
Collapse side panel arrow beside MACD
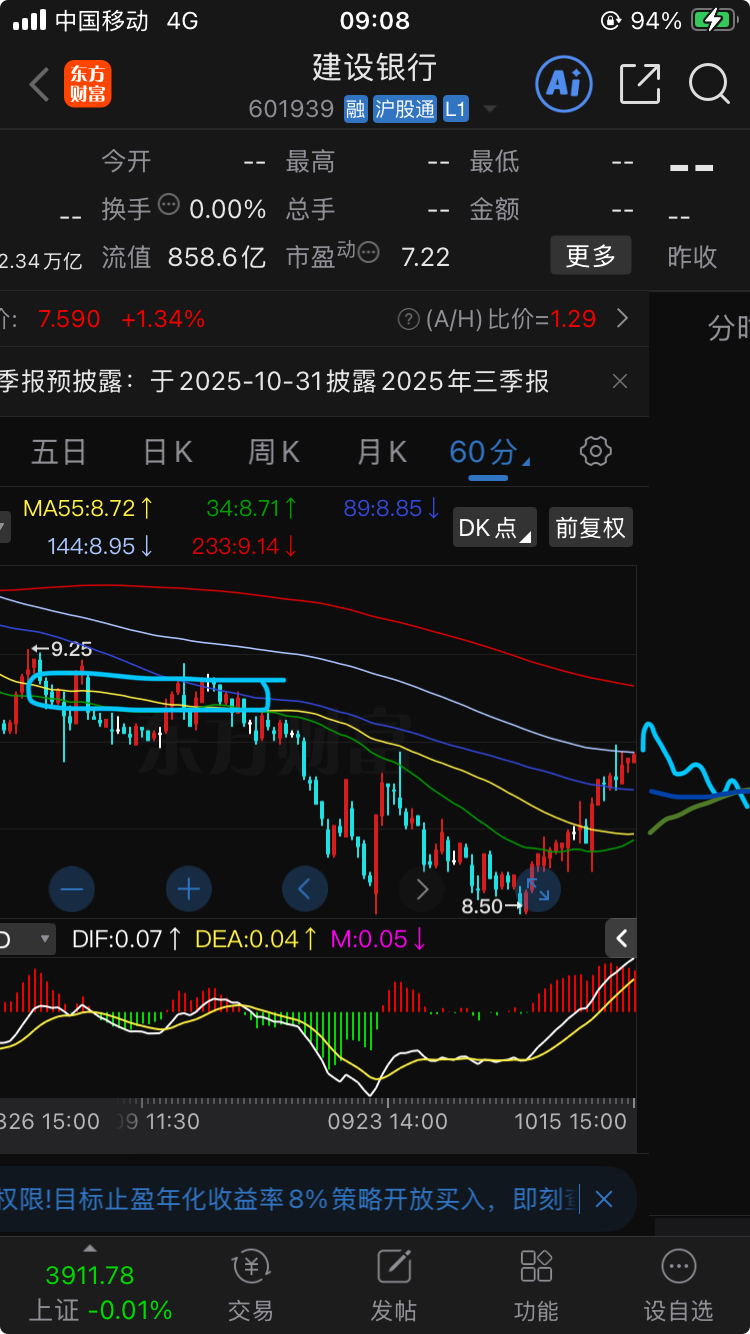(621, 938)
